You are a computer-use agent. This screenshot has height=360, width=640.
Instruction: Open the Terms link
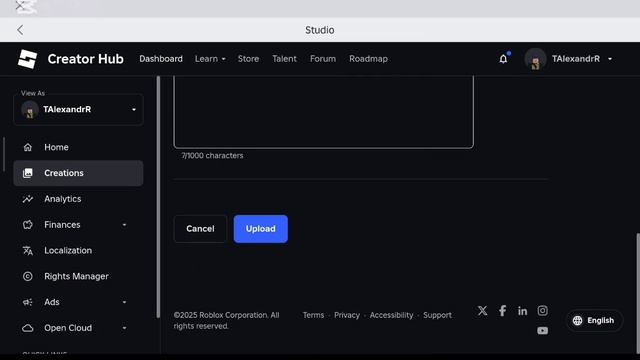coord(313,315)
